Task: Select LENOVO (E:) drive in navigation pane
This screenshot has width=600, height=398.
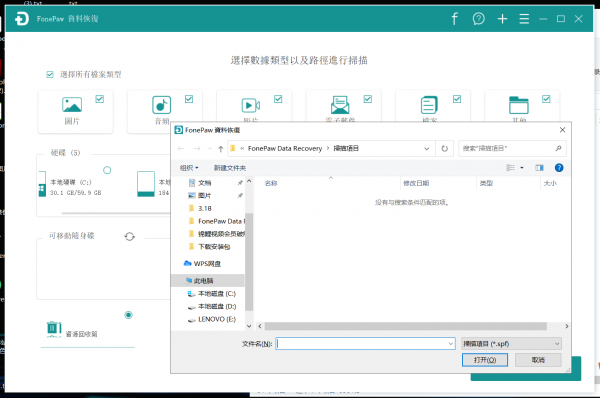Action: pyautogui.click(x=212, y=319)
